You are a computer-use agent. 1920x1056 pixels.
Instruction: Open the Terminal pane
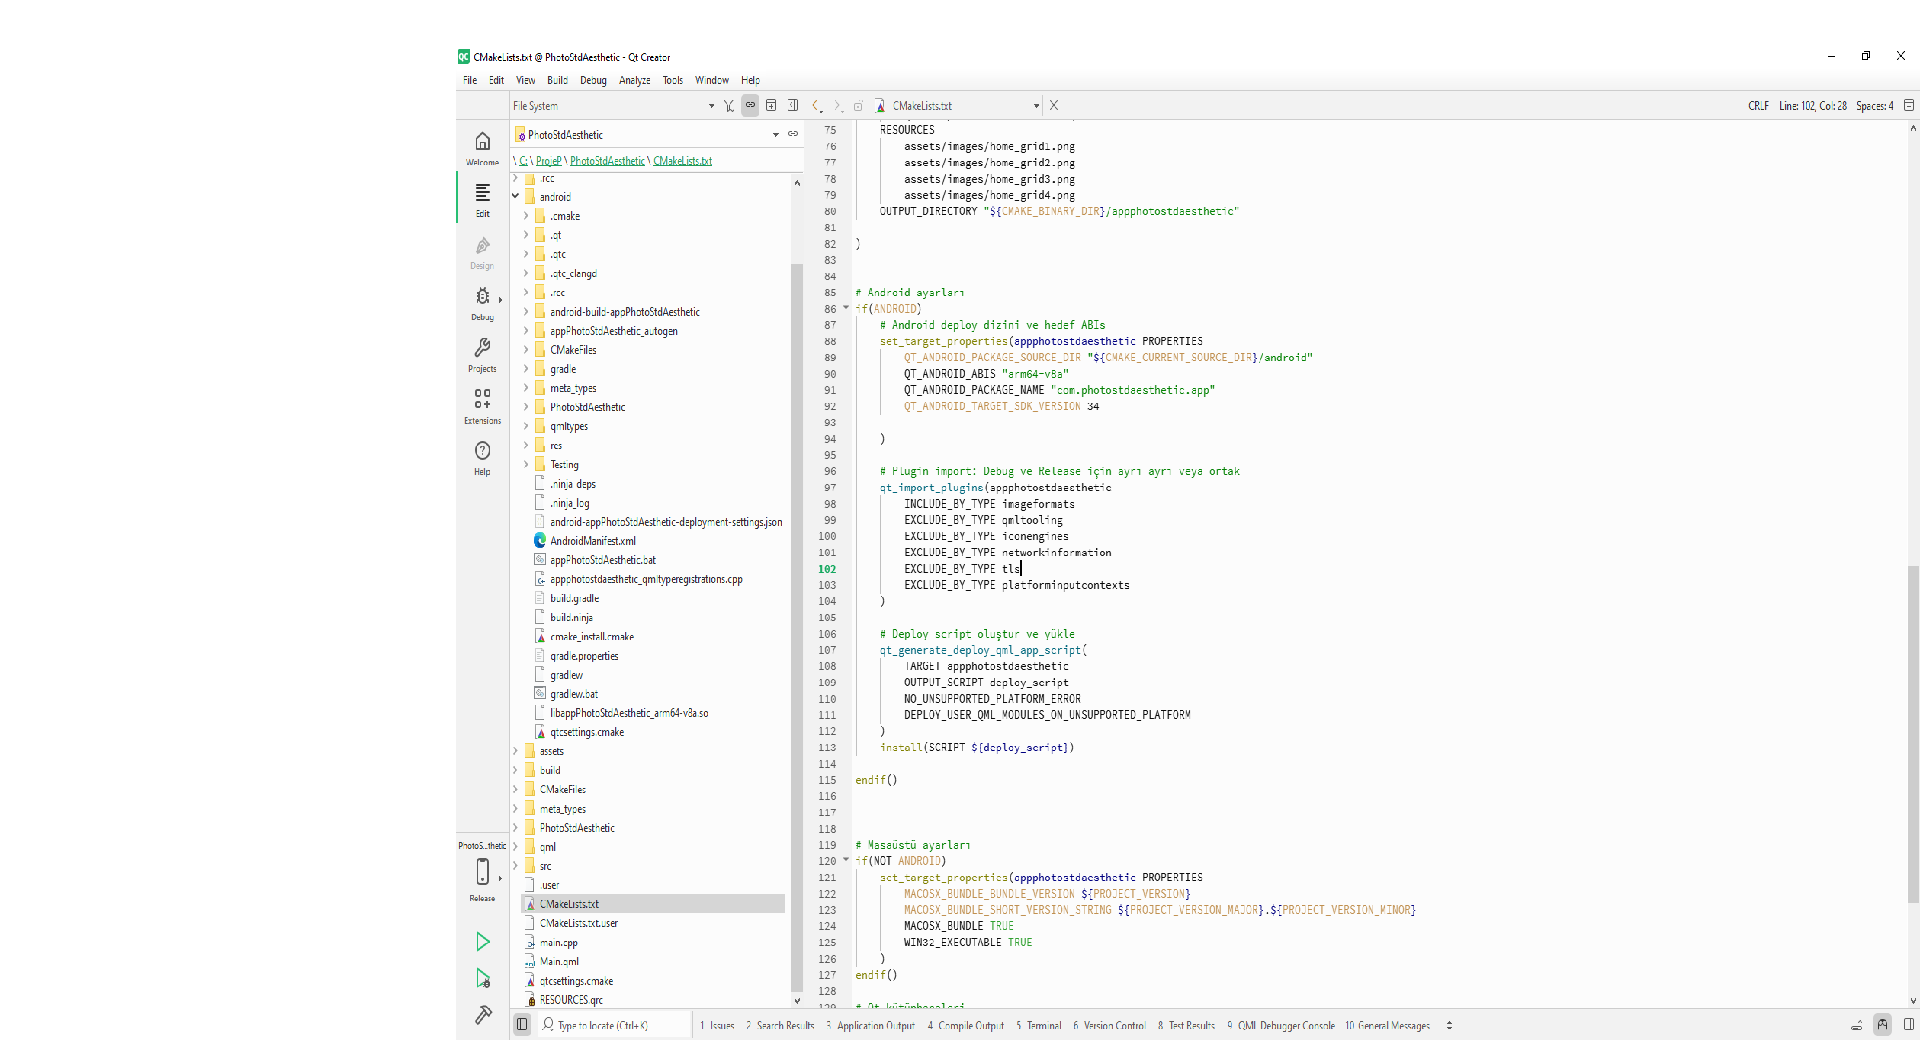pos(1039,1025)
